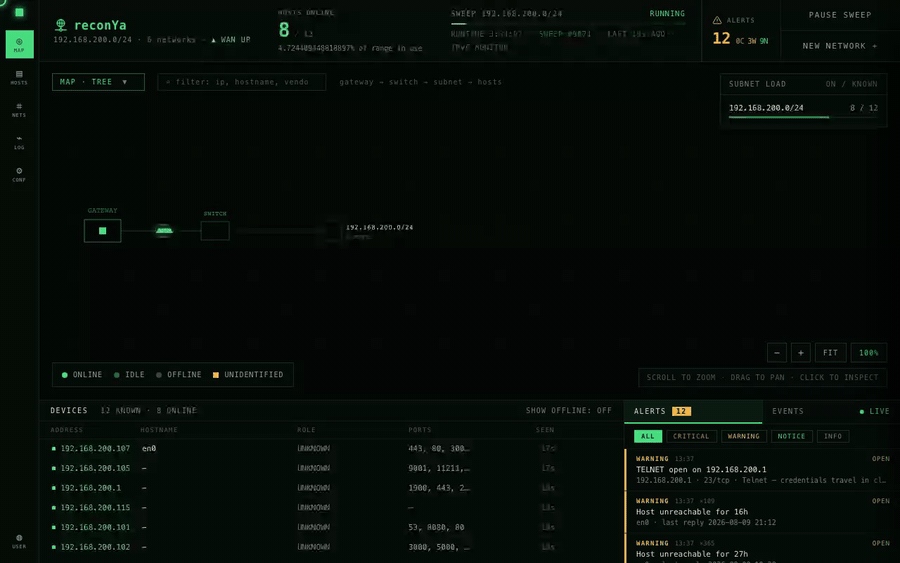The image size is (900, 563).
Task: Zoom out the map with minus button
Action: point(777,352)
